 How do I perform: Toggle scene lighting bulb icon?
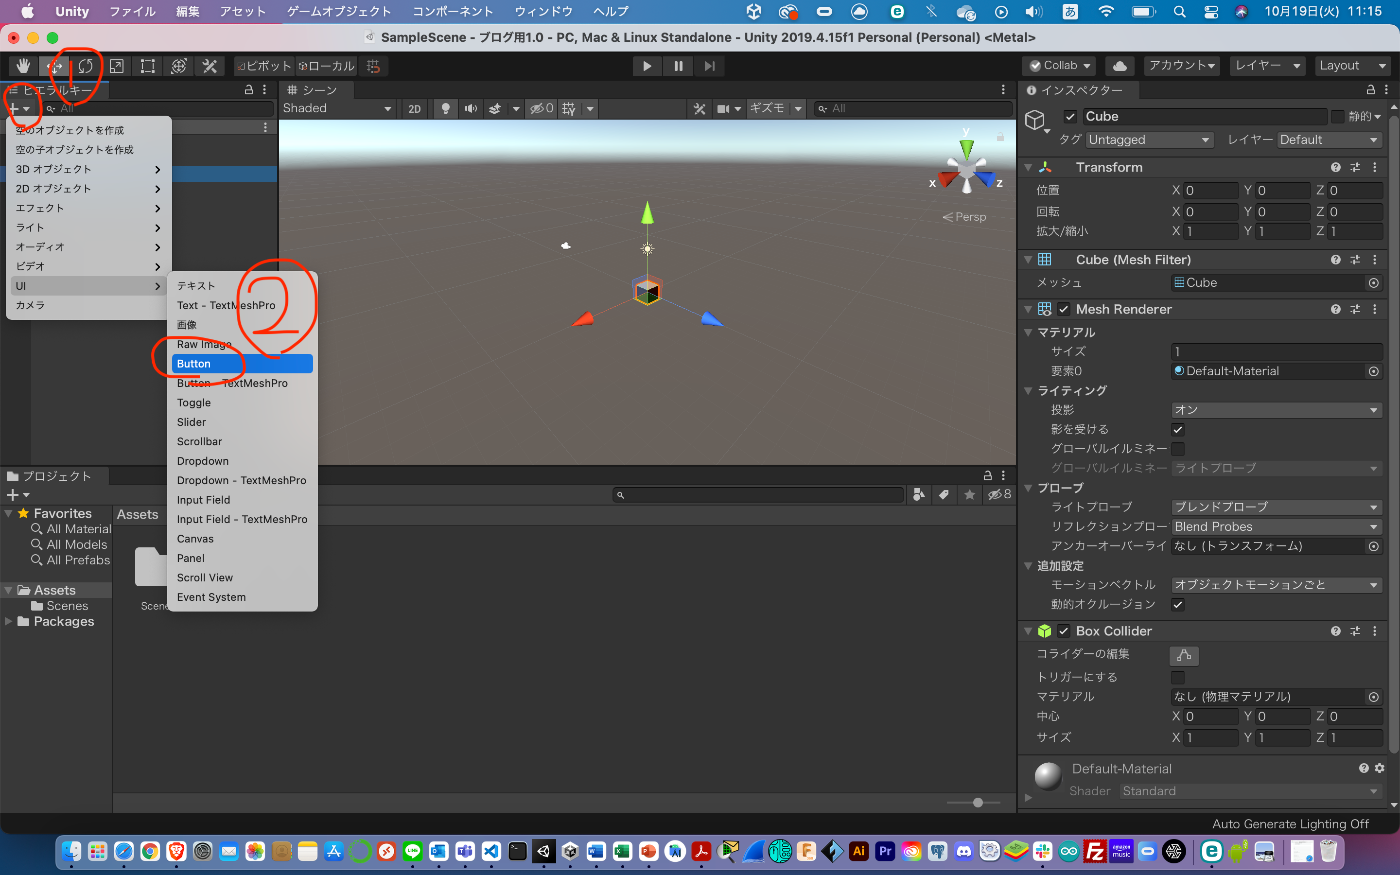click(x=445, y=109)
